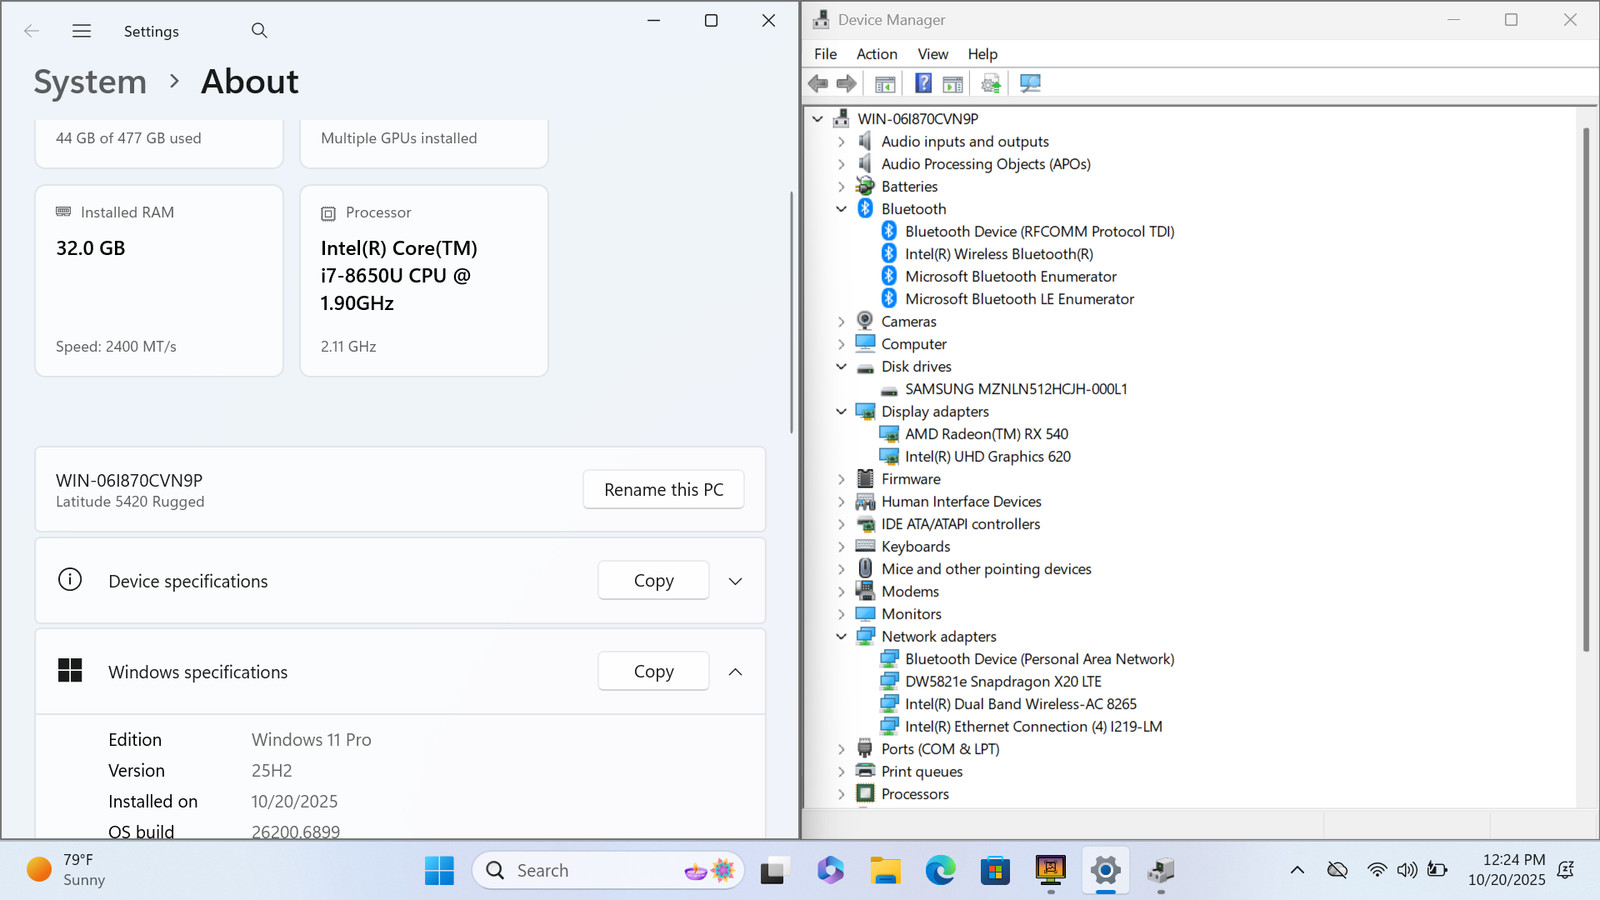Image resolution: width=1600 pixels, height=900 pixels.
Task: Collapse the Network adapters node
Action: click(841, 637)
